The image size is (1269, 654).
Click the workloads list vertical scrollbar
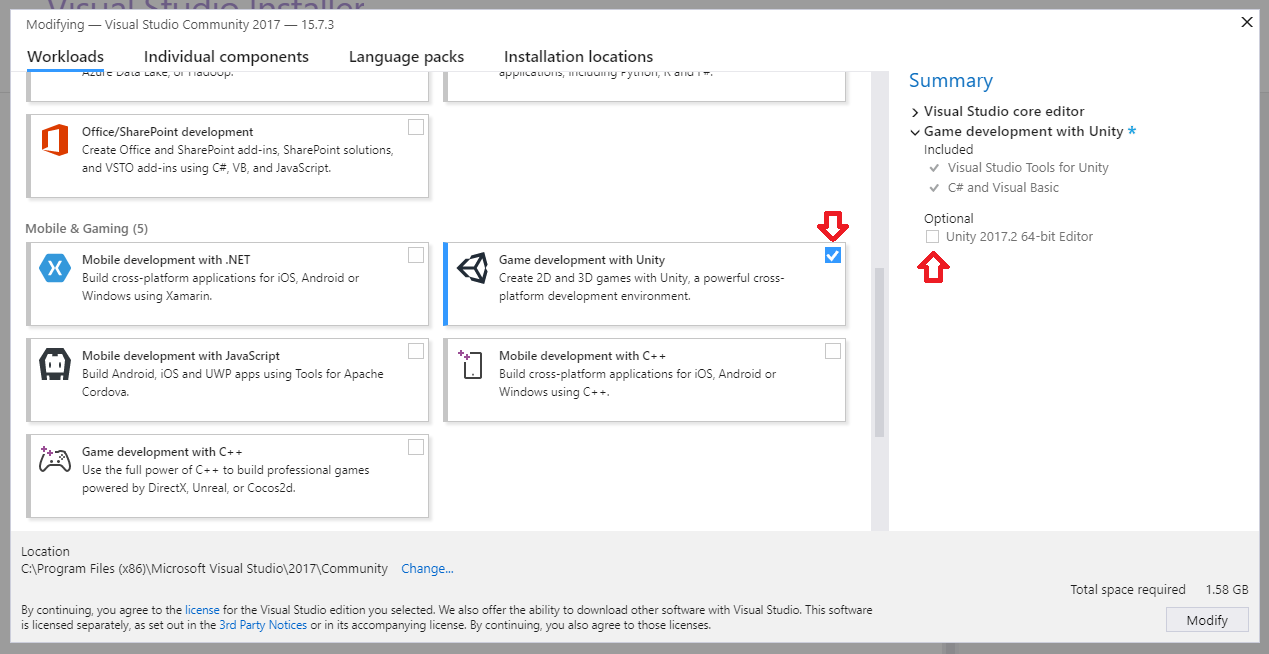point(879,352)
